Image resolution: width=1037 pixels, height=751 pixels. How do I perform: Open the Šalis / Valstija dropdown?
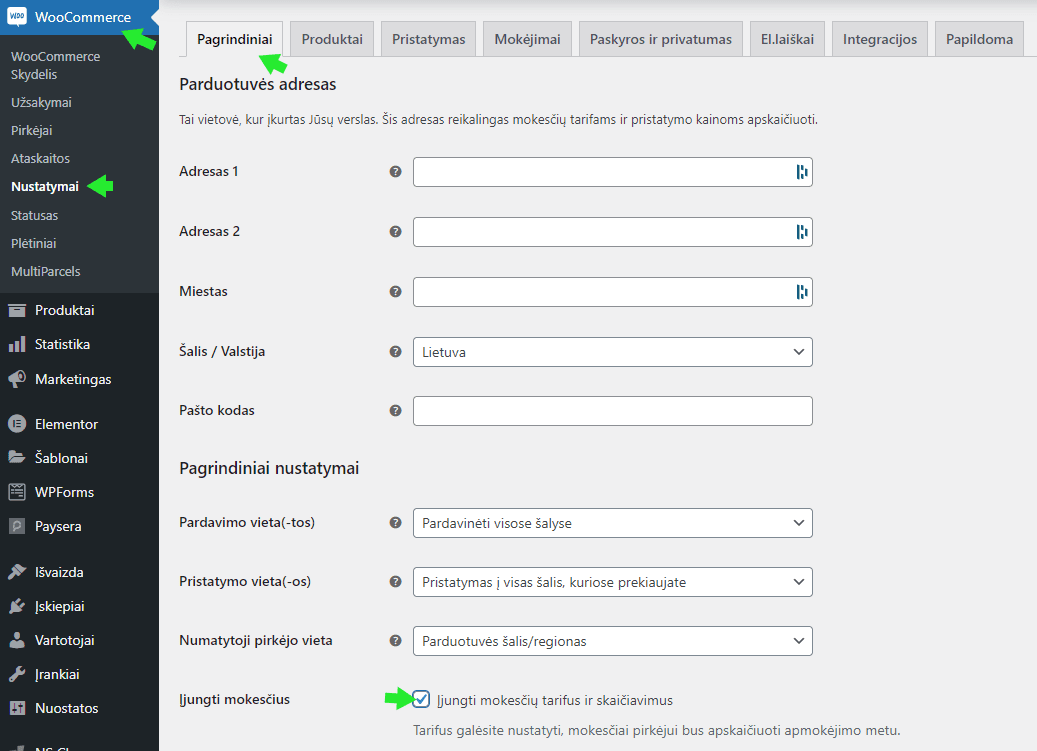click(x=612, y=352)
